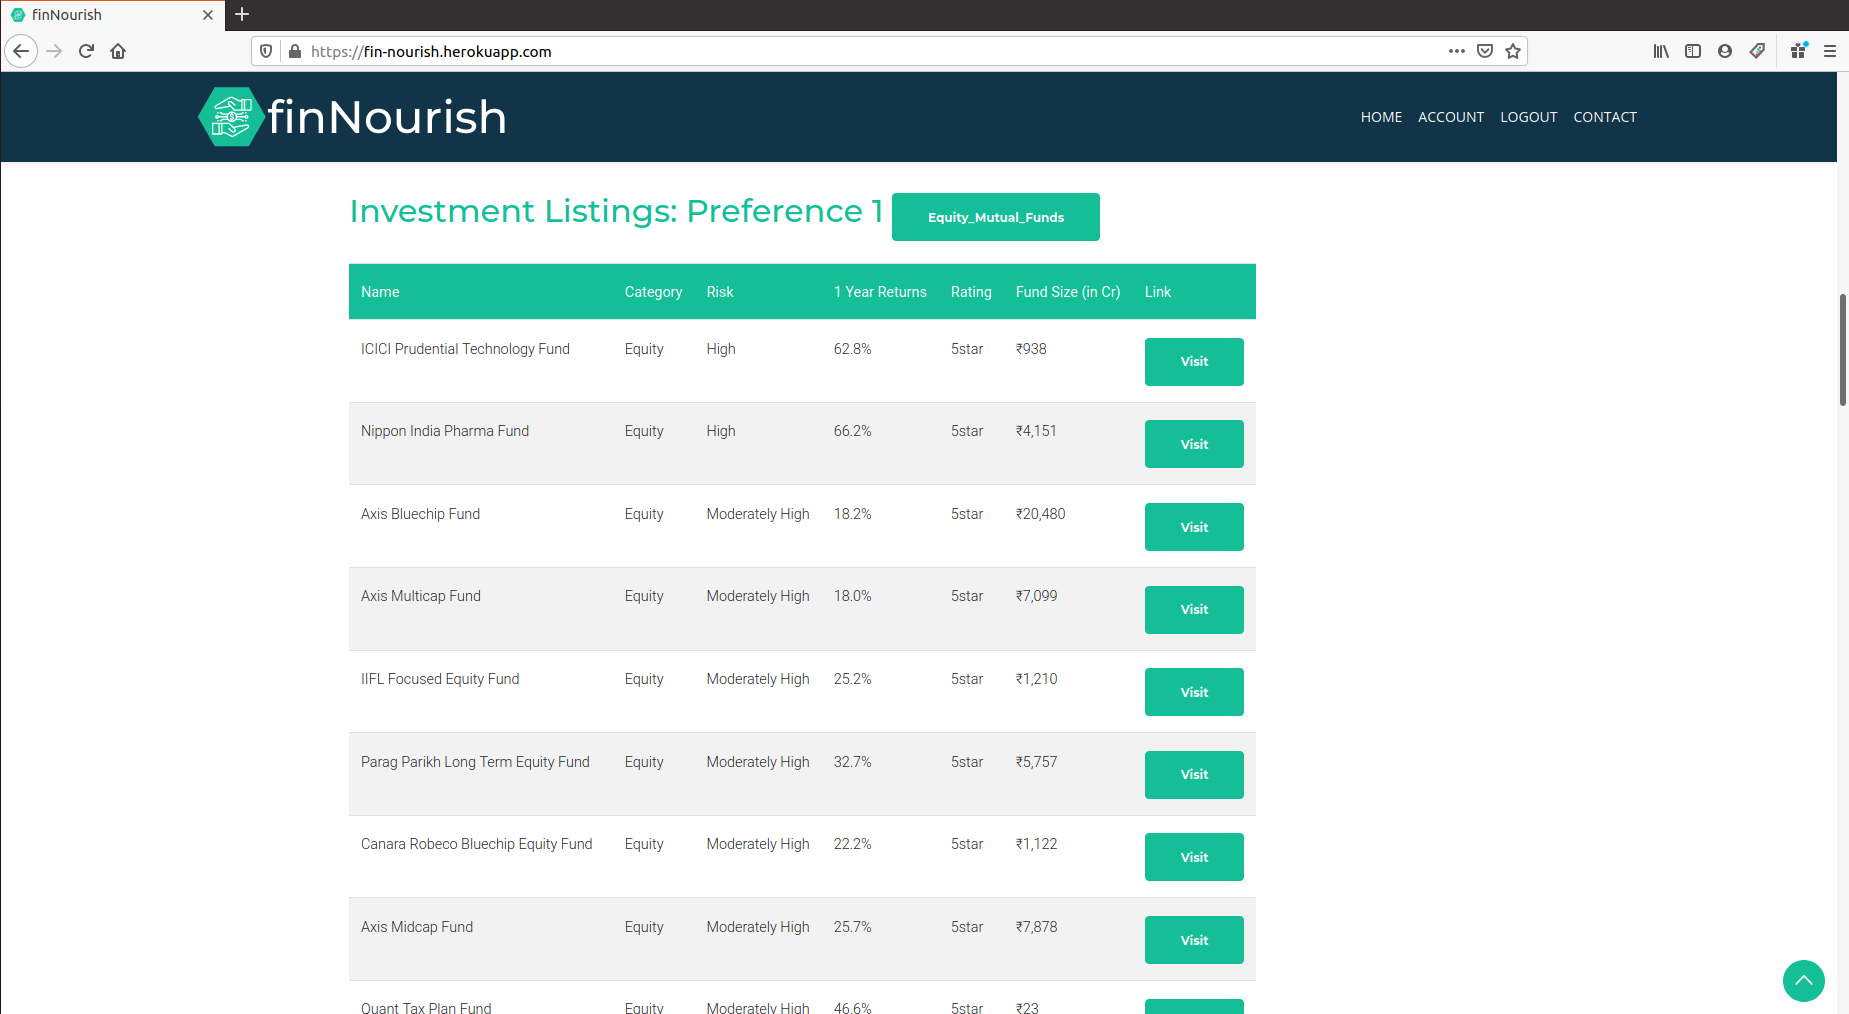Open page actions three-dots menu
1849x1014 pixels.
coord(1457,51)
